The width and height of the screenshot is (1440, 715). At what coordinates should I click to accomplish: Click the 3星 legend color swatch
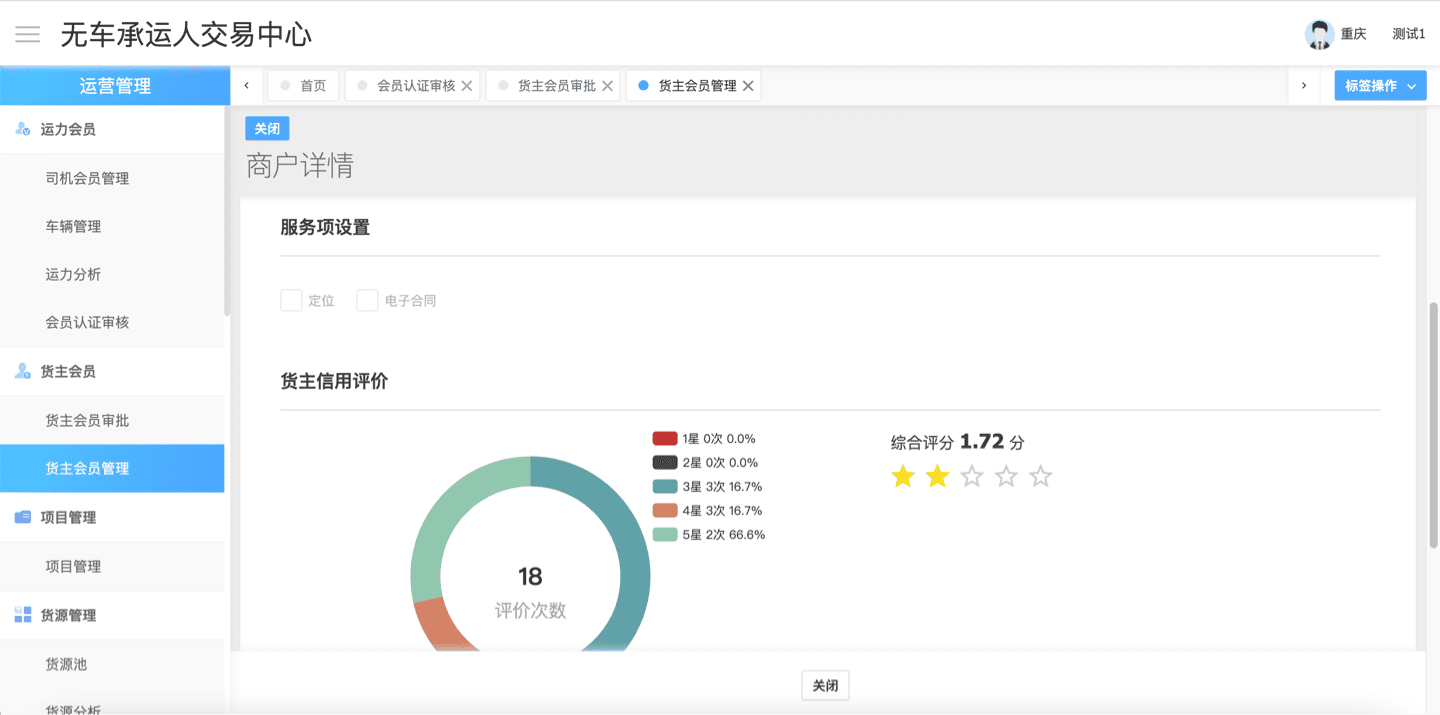665,486
